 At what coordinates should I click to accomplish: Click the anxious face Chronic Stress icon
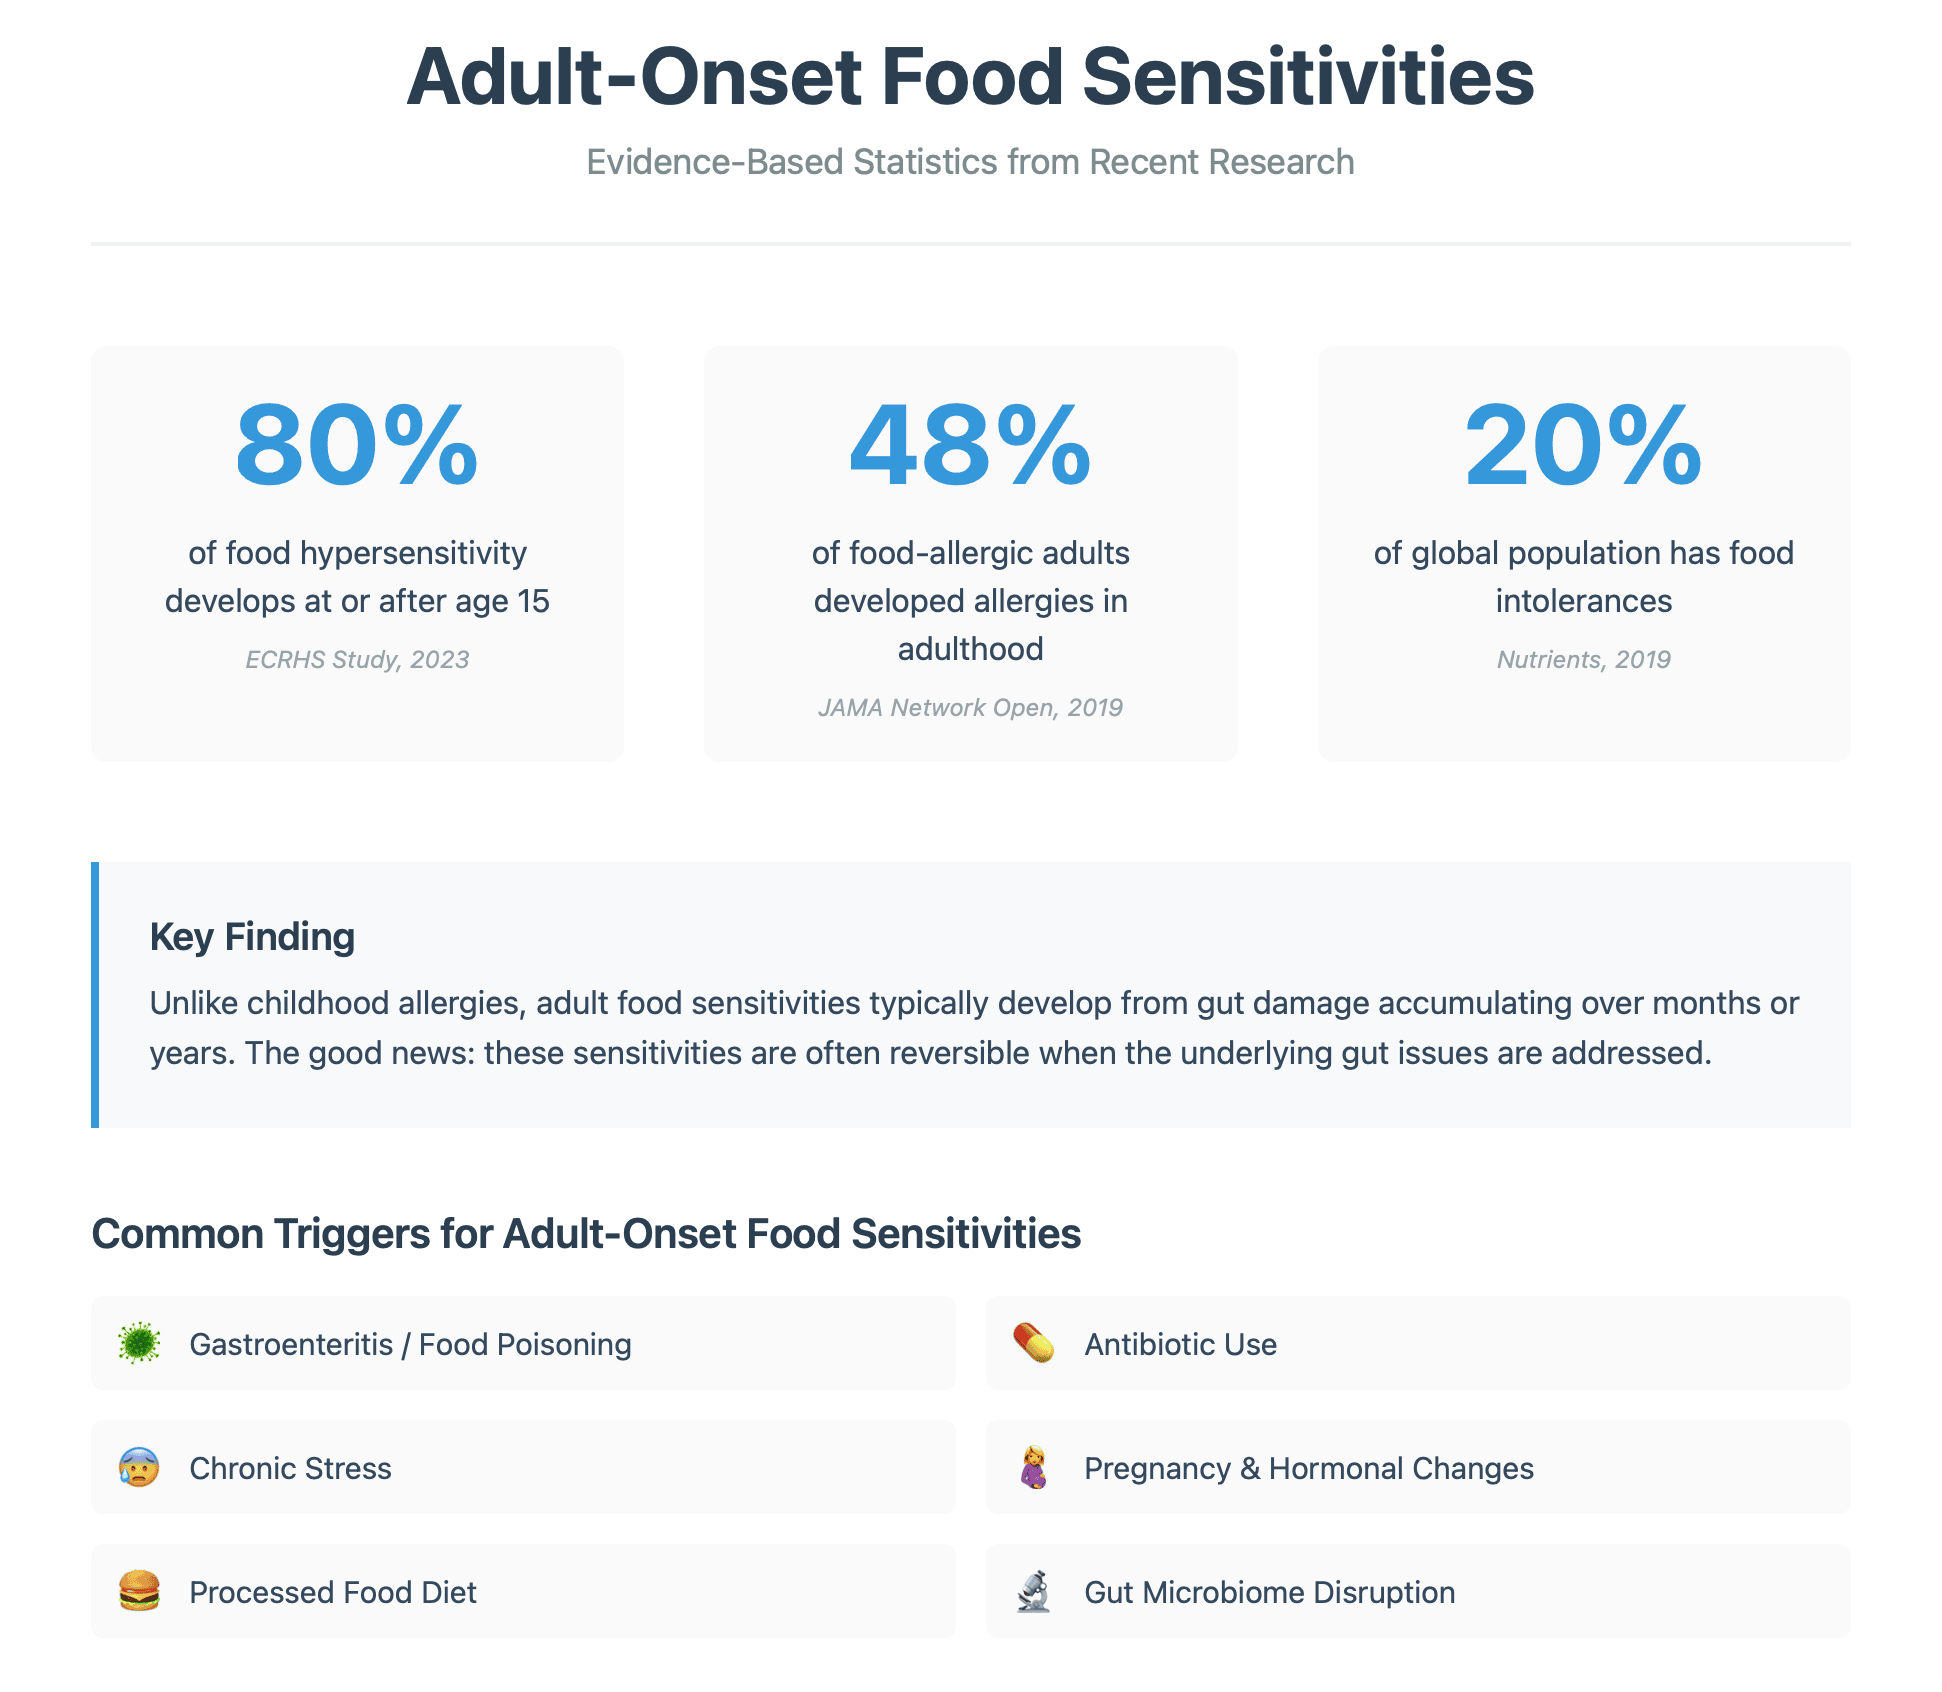click(x=139, y=1467)
